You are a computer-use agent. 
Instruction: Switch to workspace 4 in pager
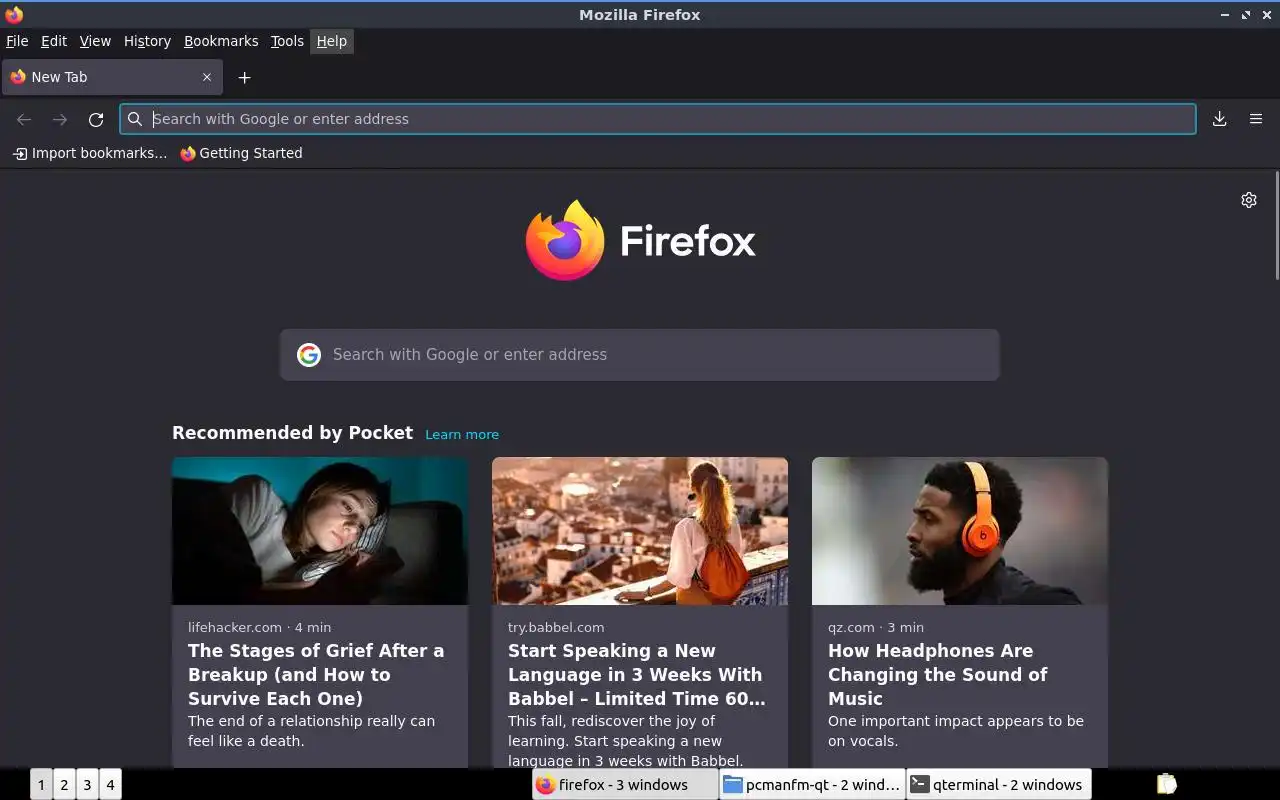[x=110, y=785]
